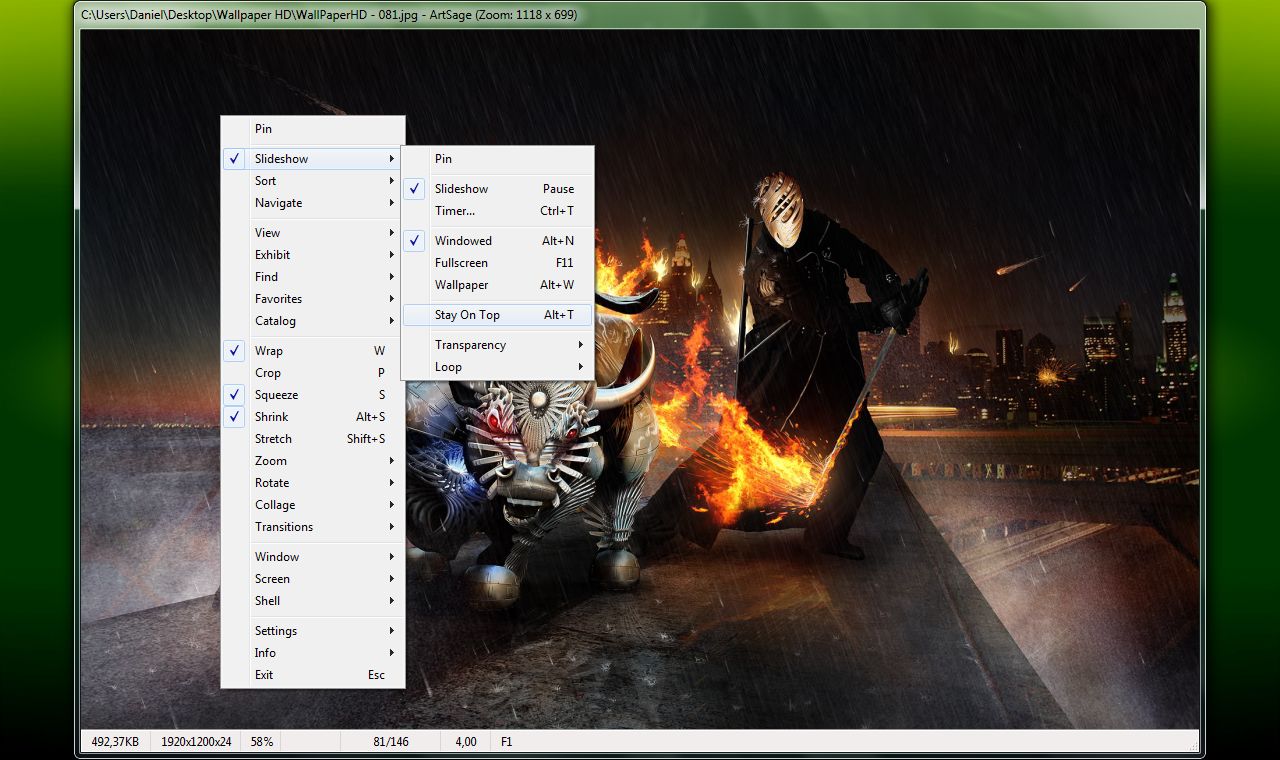The width and height of the screenshot is (1280, 760).
Task: Open the Zoom submenu
Action: (313, 461)
